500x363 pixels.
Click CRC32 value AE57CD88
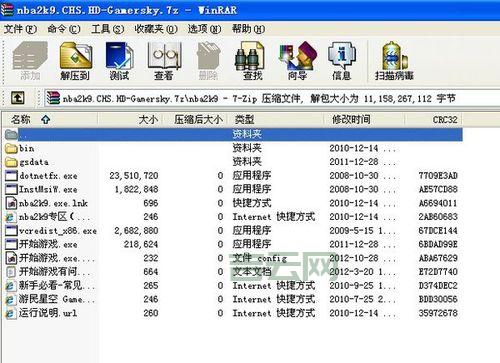(x=438, y=189)
